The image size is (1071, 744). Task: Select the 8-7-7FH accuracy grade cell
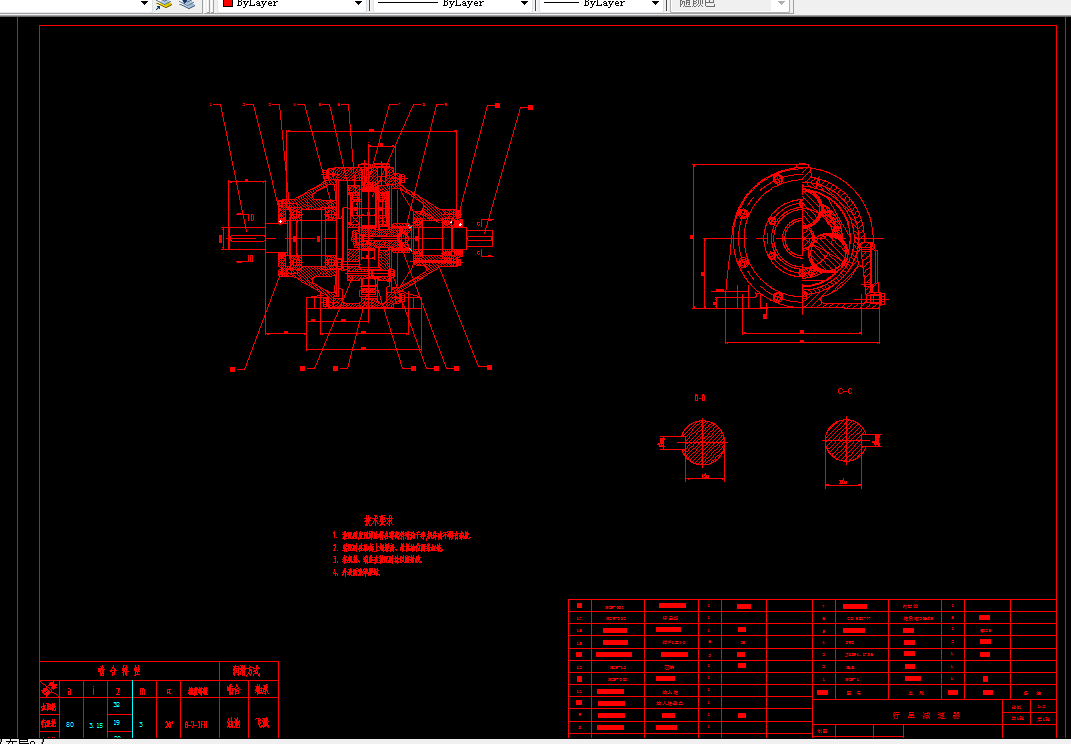196,725
